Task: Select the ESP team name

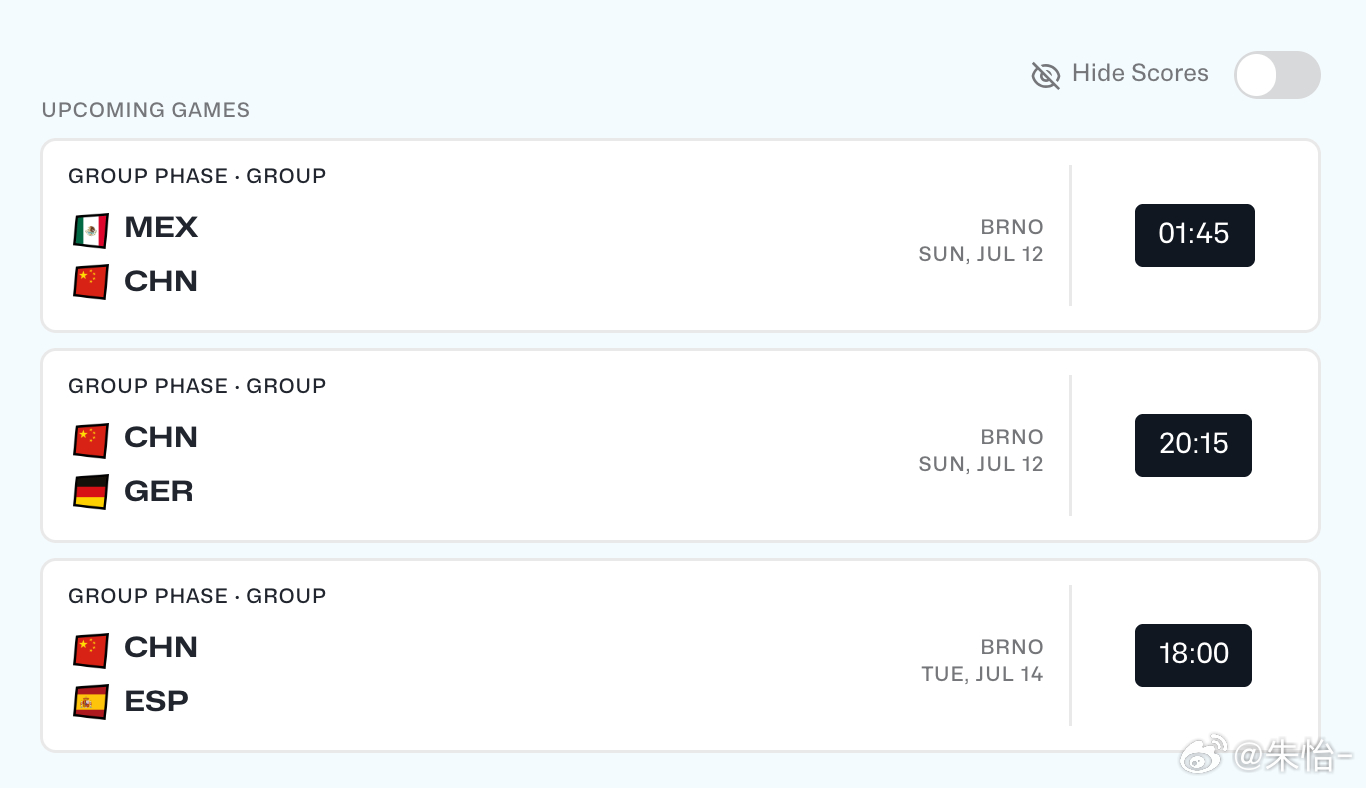Action: [156, 702]
